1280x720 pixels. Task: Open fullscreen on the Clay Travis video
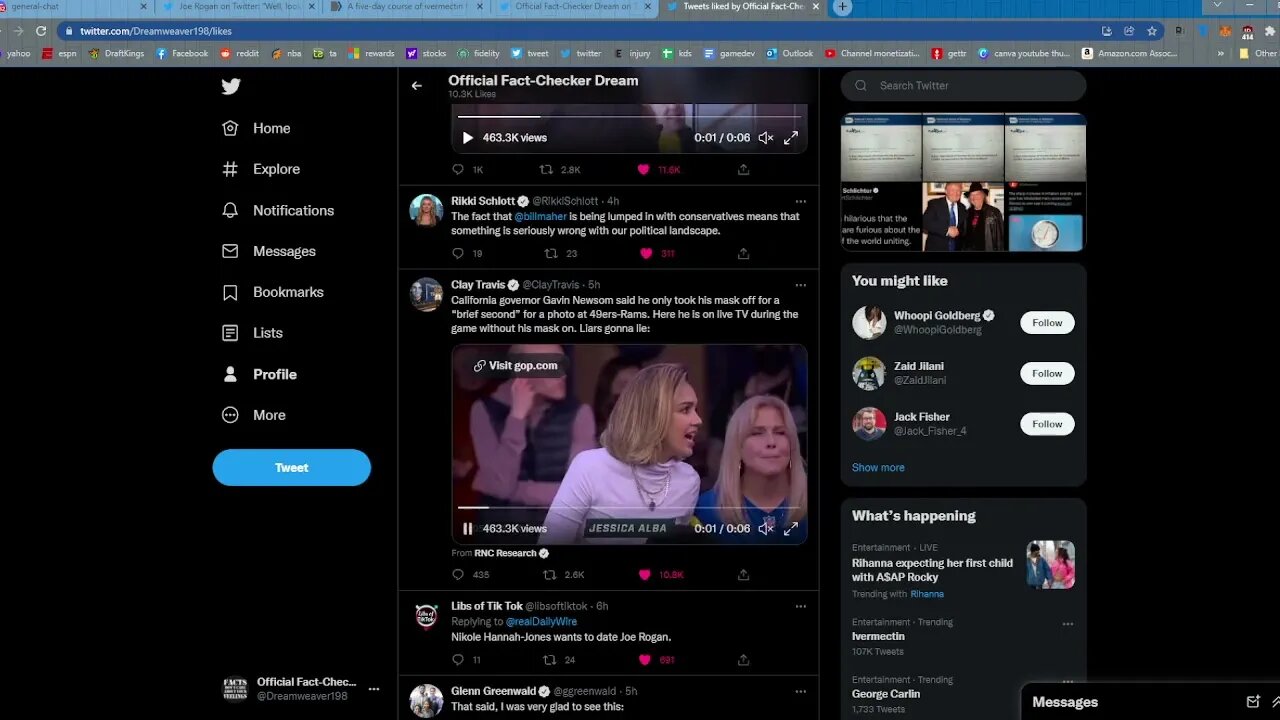click(x=790, y=529)
